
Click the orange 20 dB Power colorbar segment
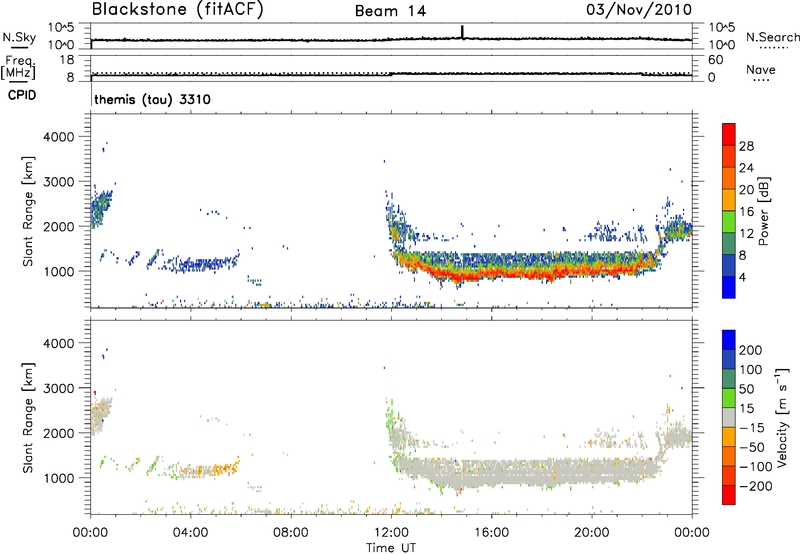pos(729,179)
